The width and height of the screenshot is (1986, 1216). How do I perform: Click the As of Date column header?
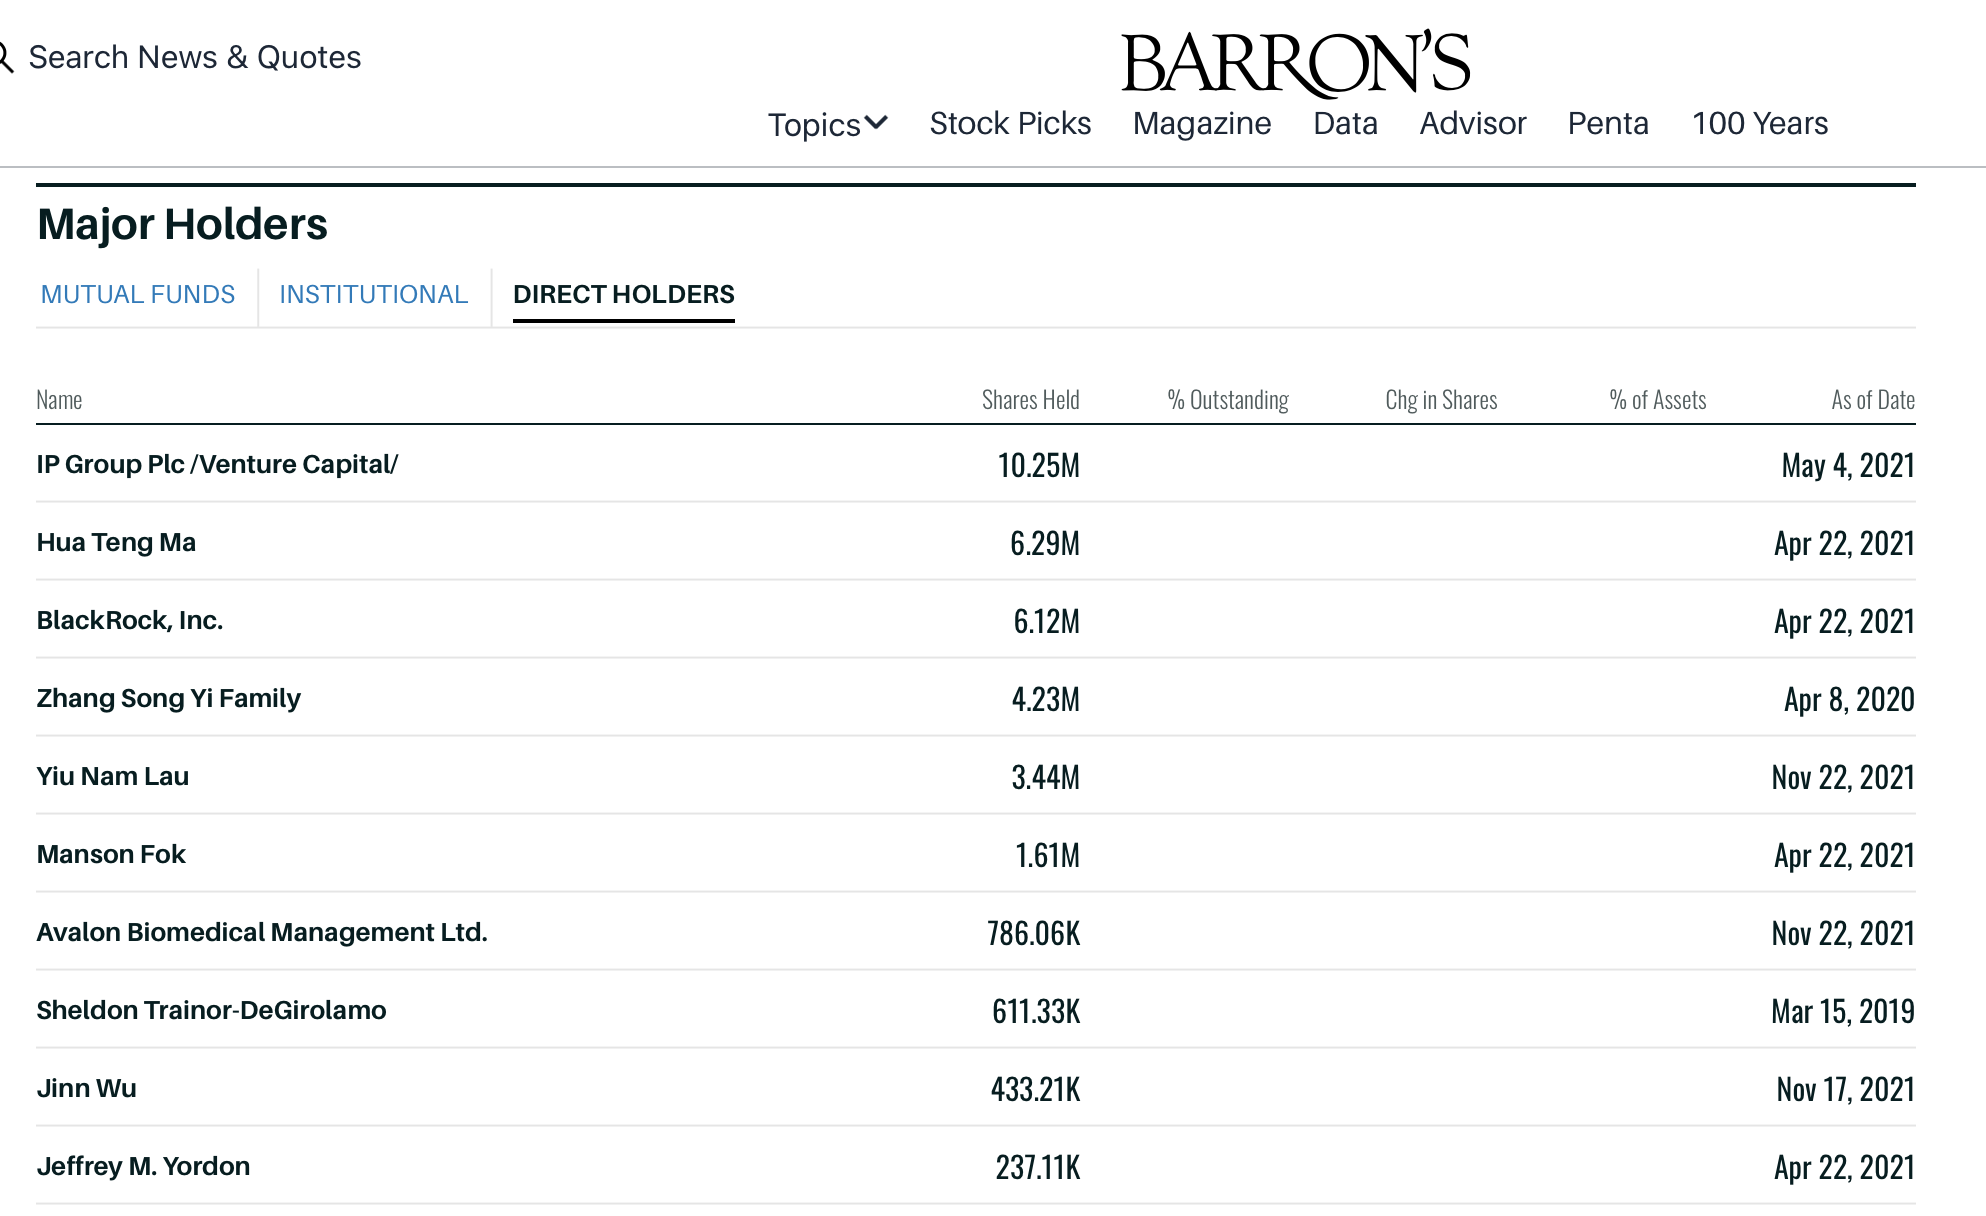tap(1872, 400)
